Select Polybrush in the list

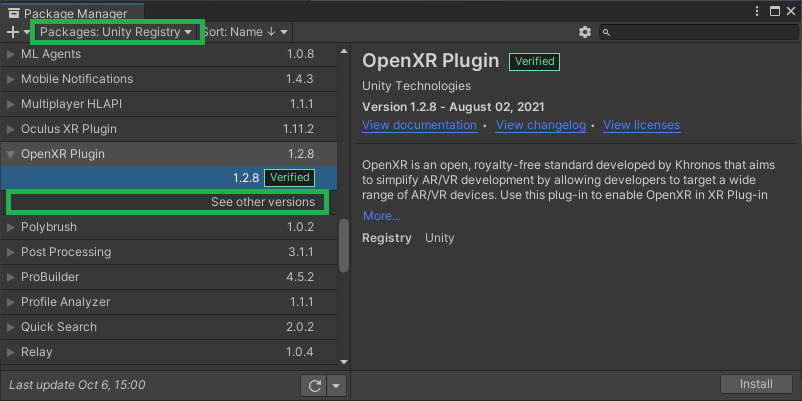pos(169,227)
